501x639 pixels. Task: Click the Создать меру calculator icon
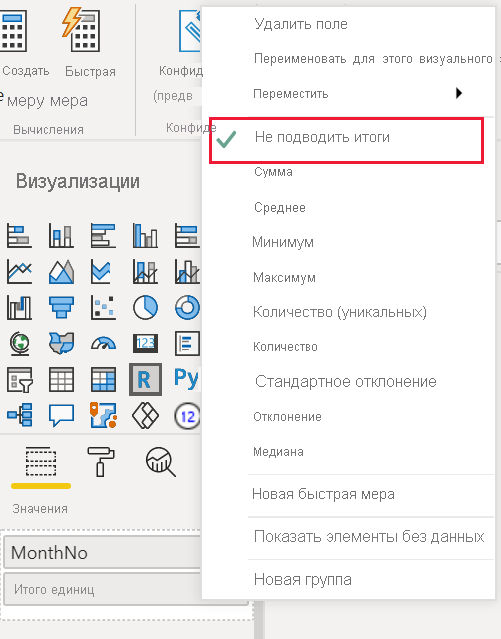pos(13,30)
